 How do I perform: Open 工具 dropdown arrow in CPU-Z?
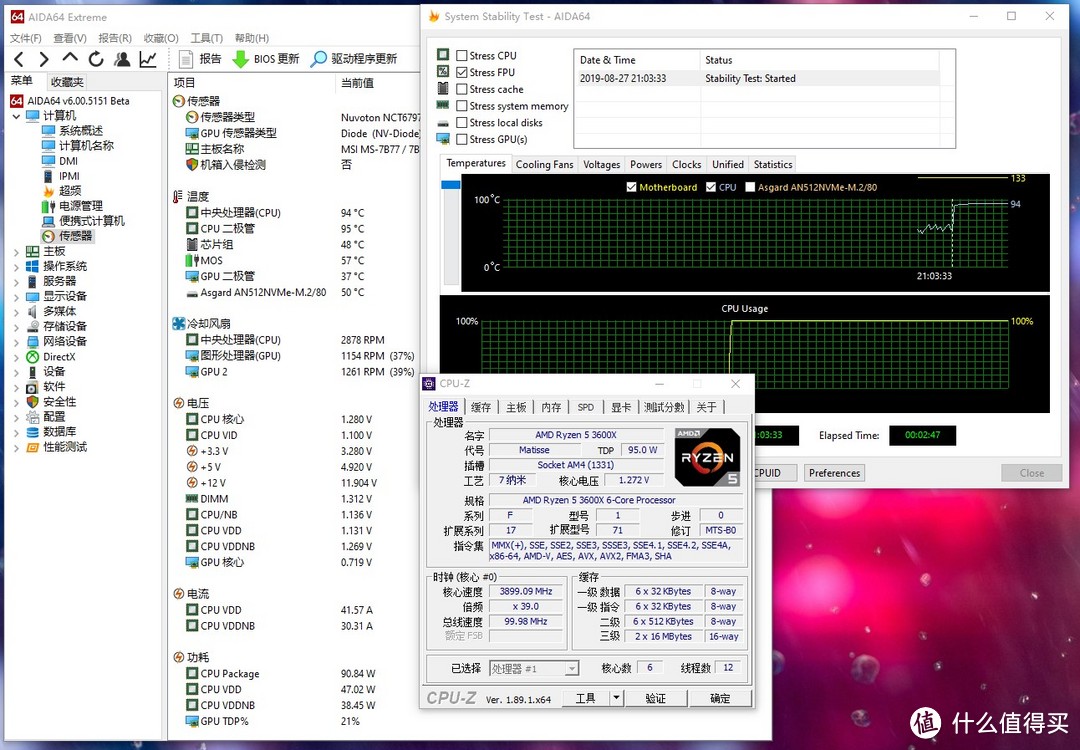[616, 698]
